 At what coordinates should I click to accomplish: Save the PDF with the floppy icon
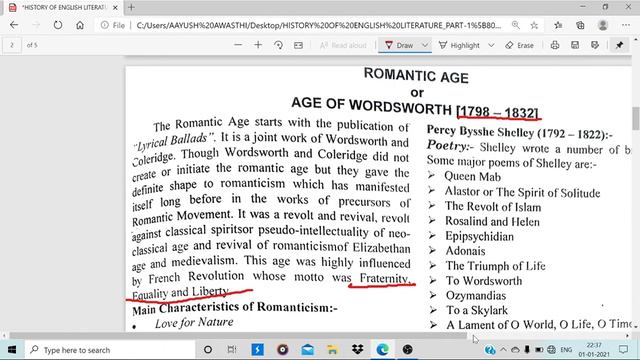pos(575,45)
